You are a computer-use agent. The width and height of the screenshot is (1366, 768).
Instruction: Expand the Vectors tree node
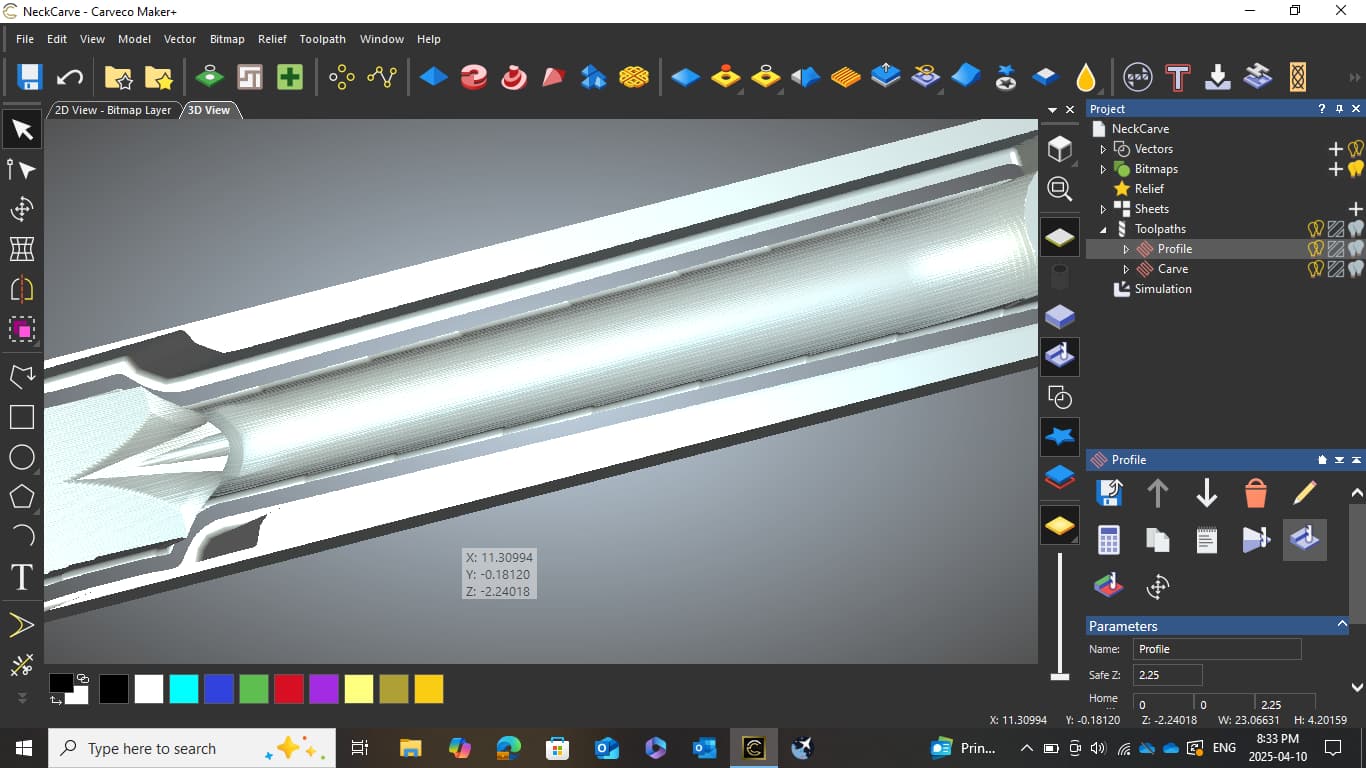(1103, 149)
